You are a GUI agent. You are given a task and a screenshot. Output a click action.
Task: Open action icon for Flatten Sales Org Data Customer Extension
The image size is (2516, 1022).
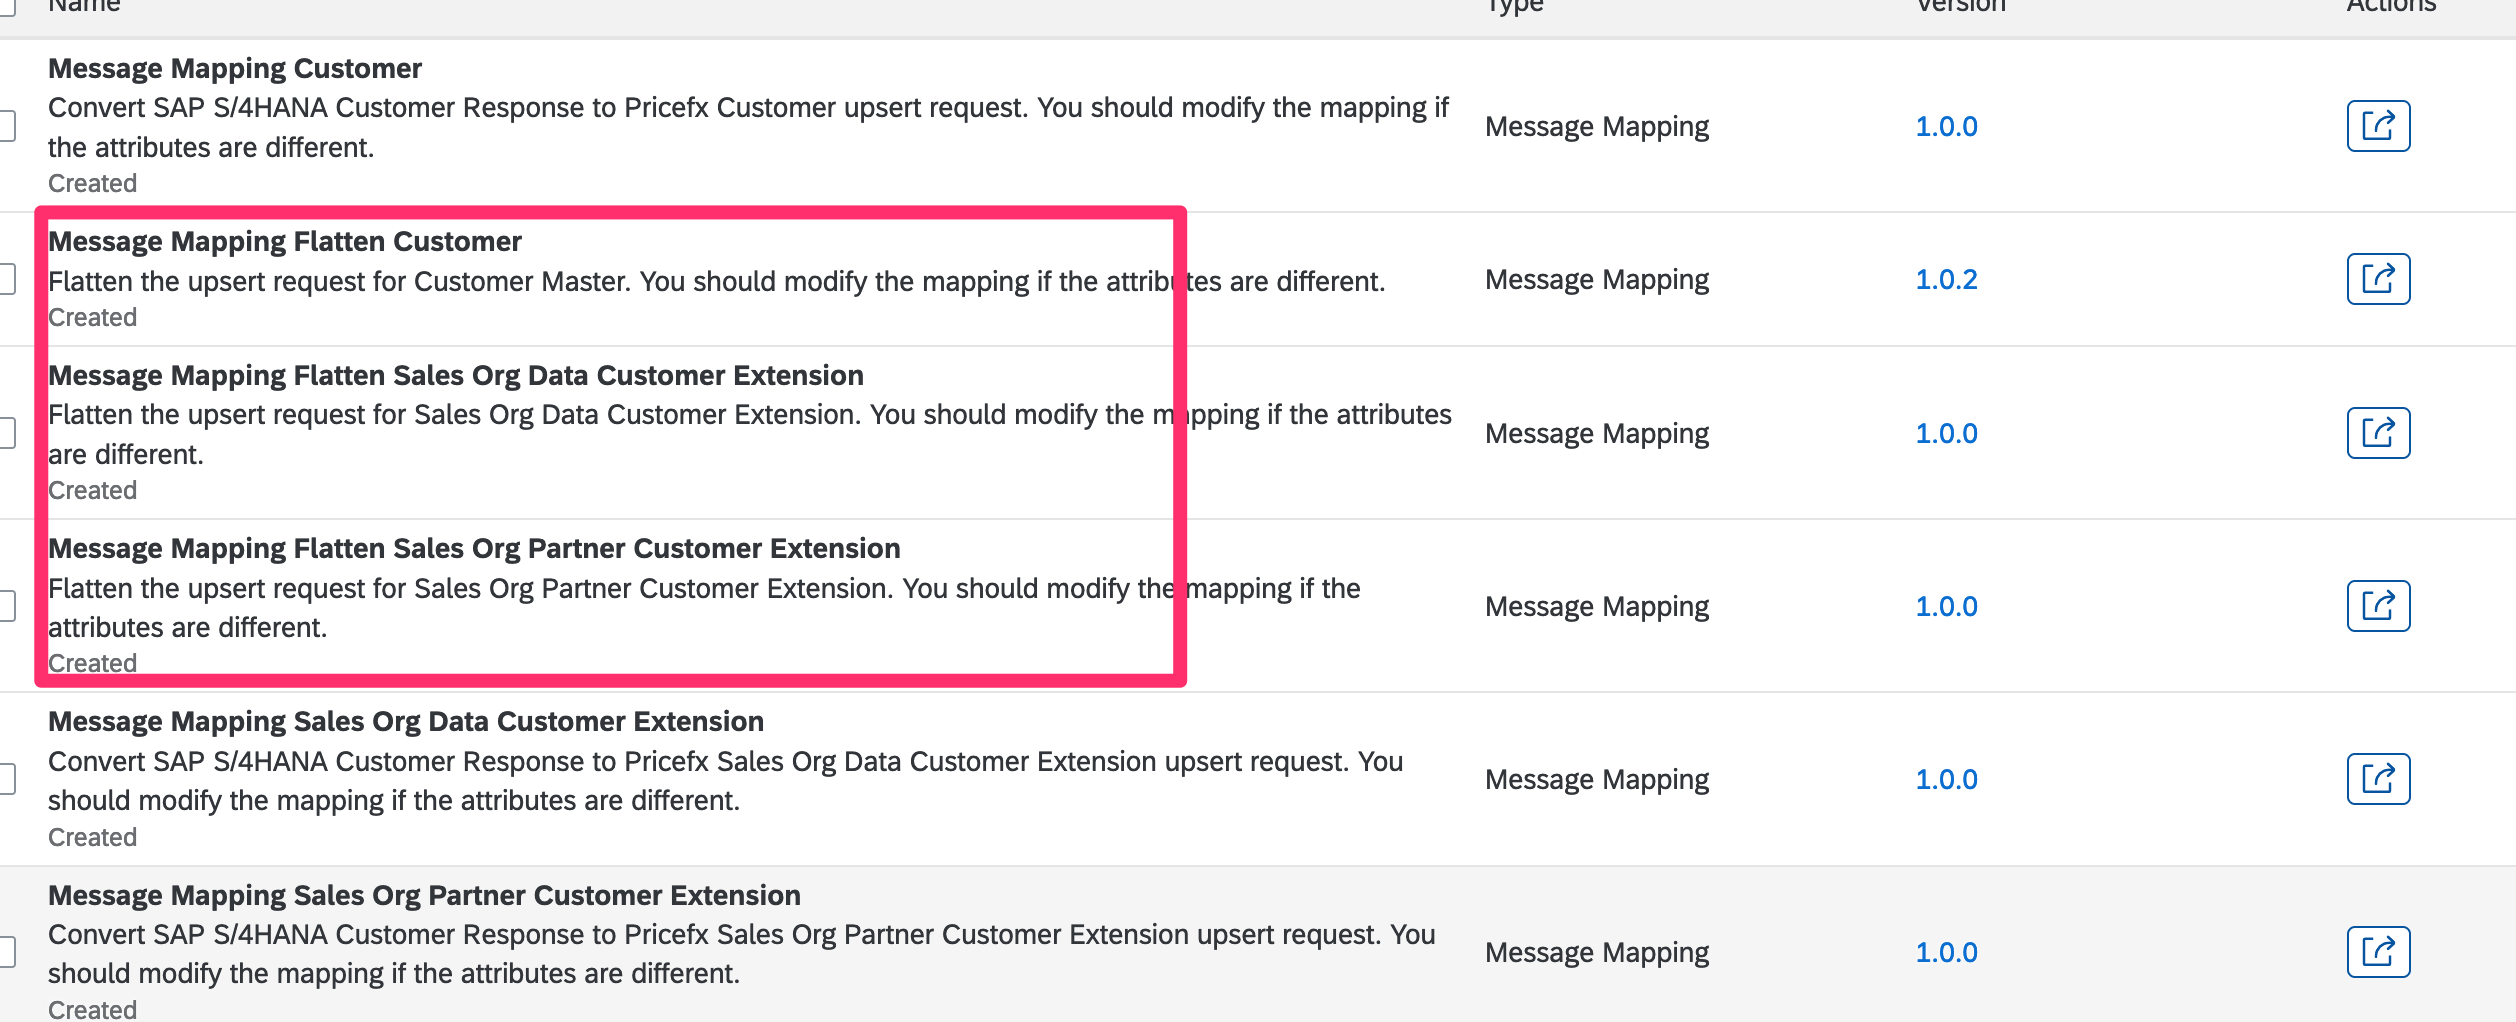2377,433
